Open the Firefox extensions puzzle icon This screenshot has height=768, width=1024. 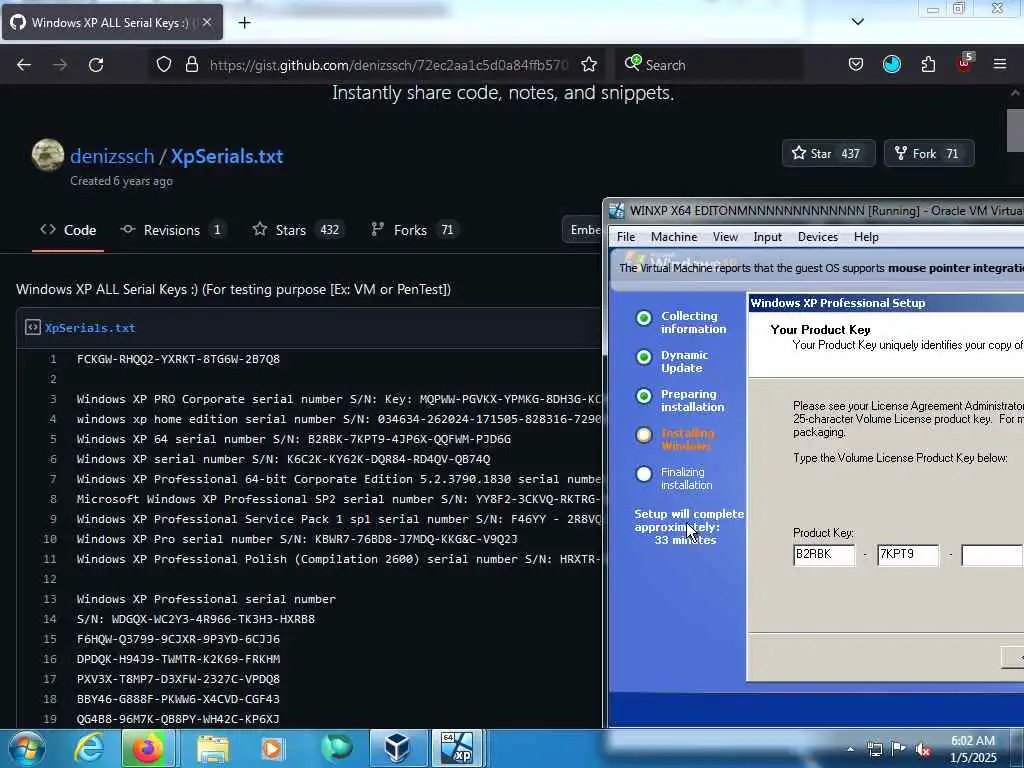(928, 64)
